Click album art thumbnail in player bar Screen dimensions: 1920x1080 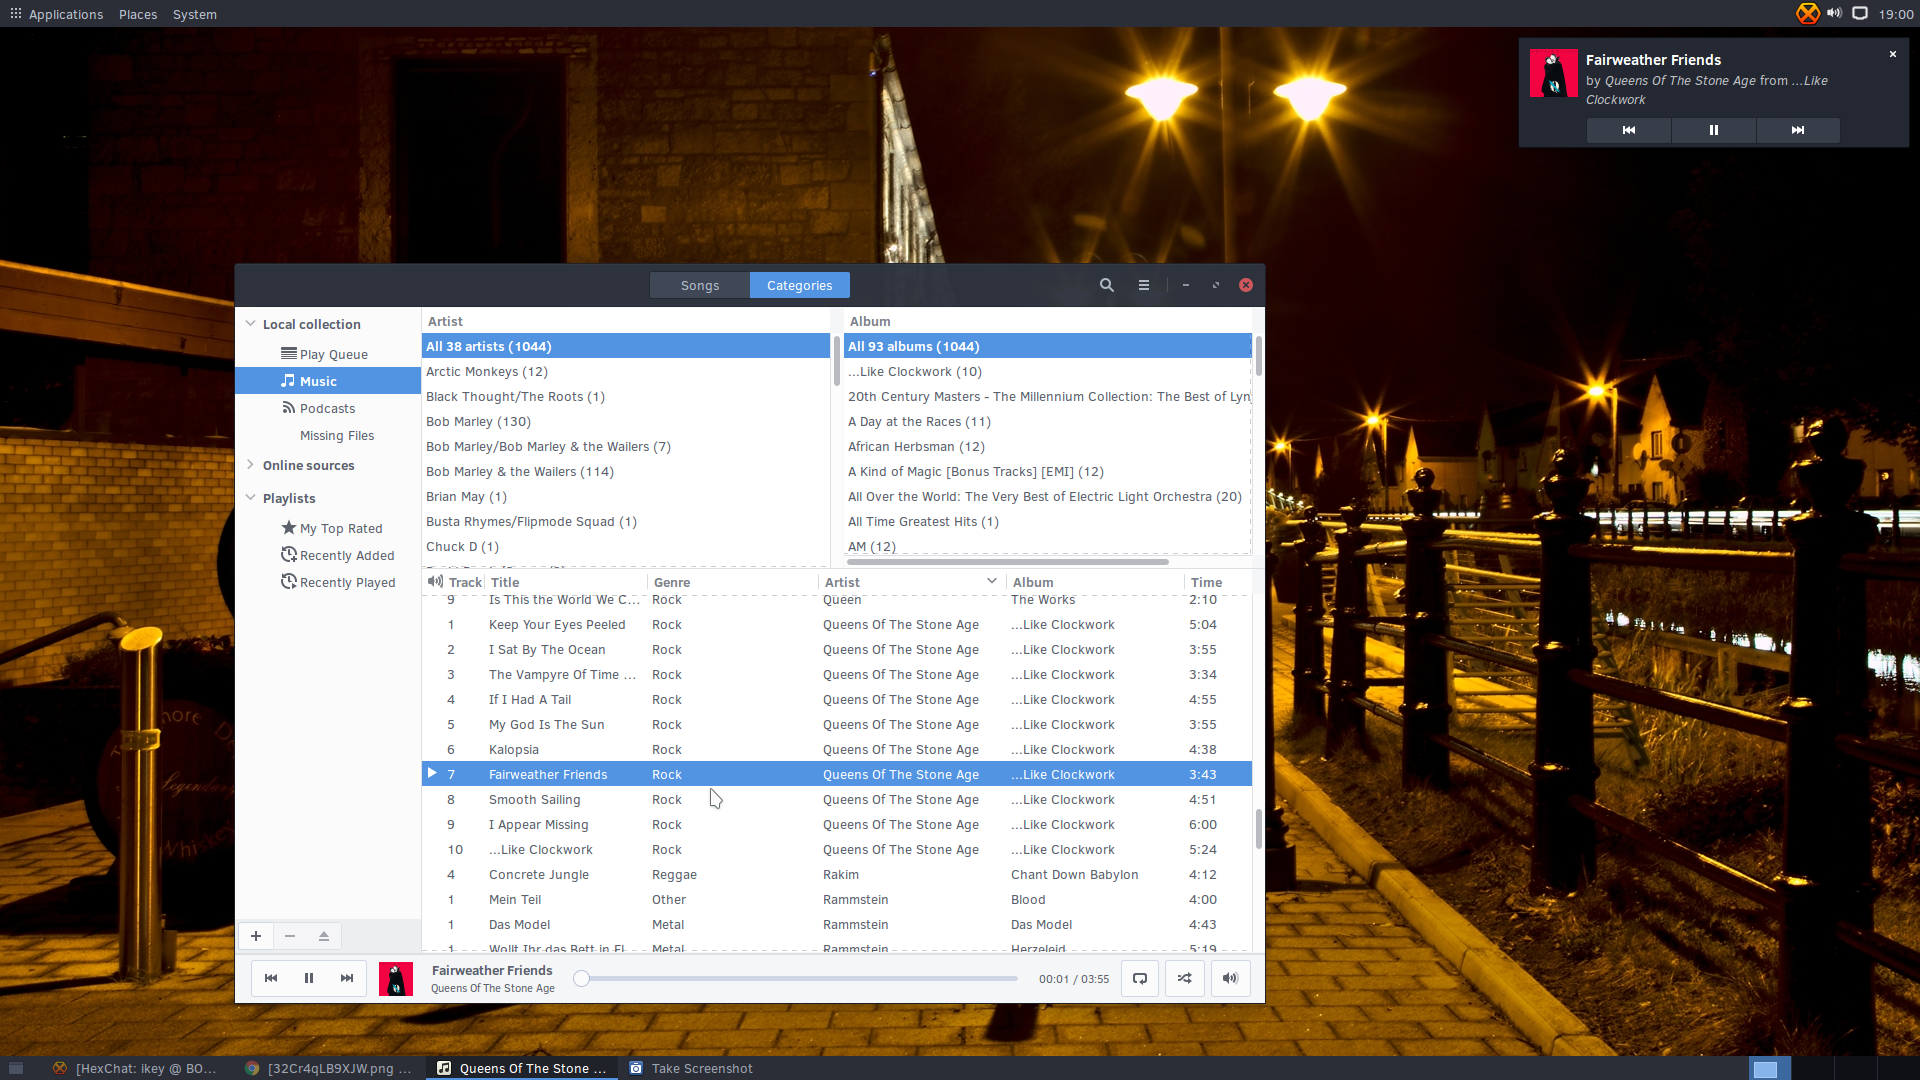396,979
